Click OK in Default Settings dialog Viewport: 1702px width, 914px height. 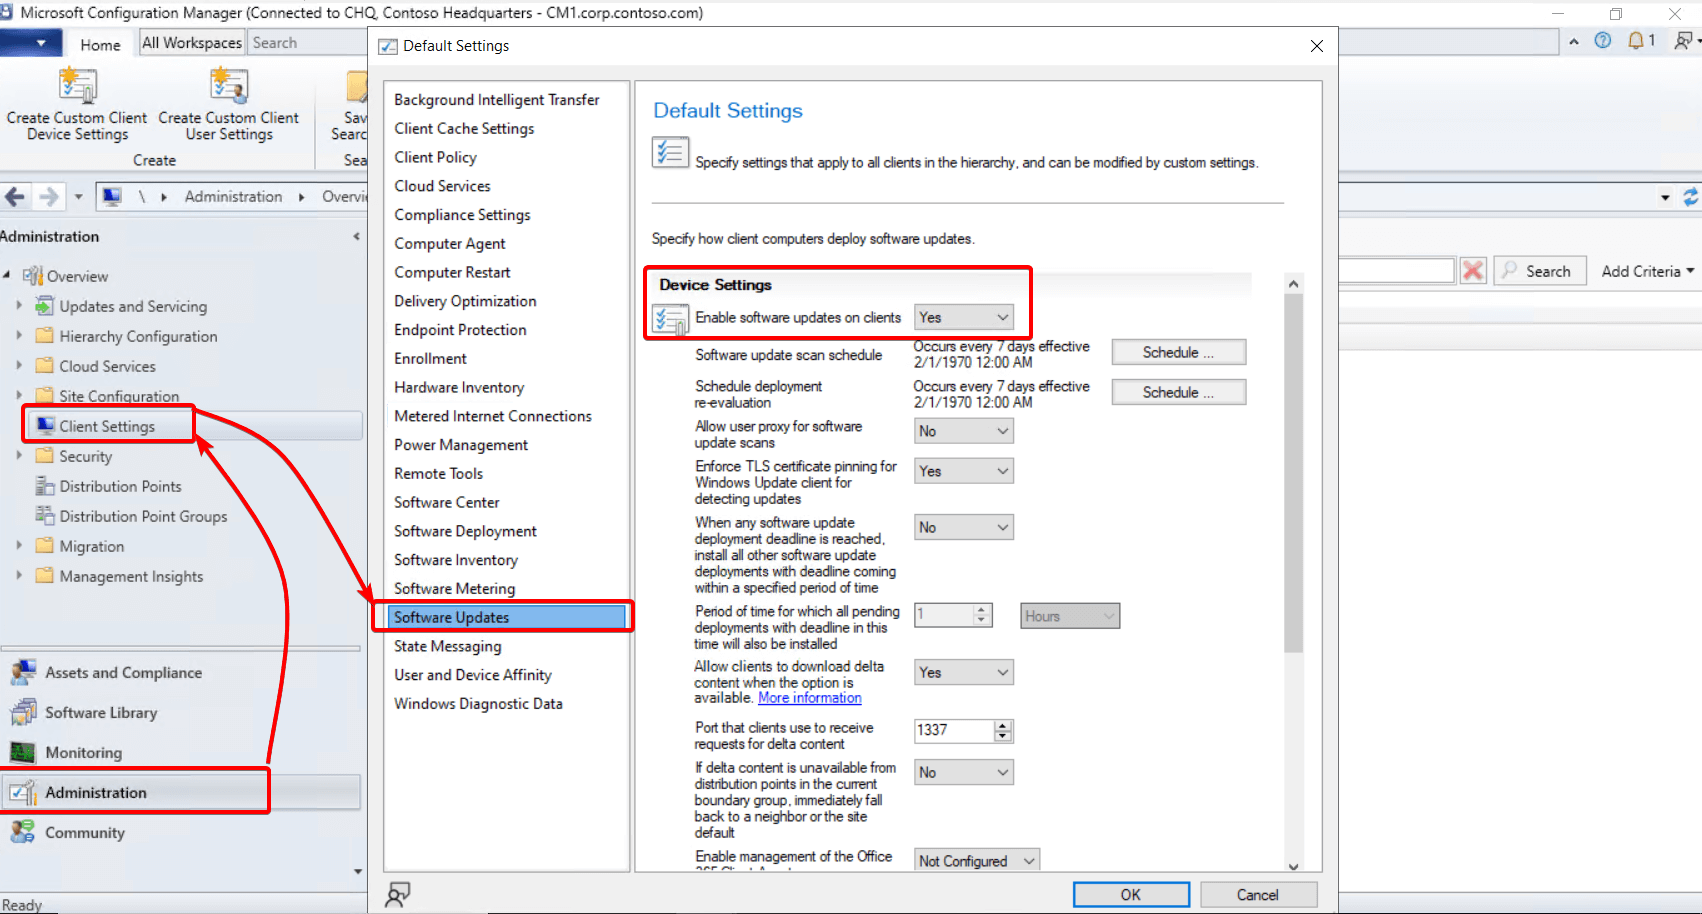pyautogui.click(x=1131, y=894)
